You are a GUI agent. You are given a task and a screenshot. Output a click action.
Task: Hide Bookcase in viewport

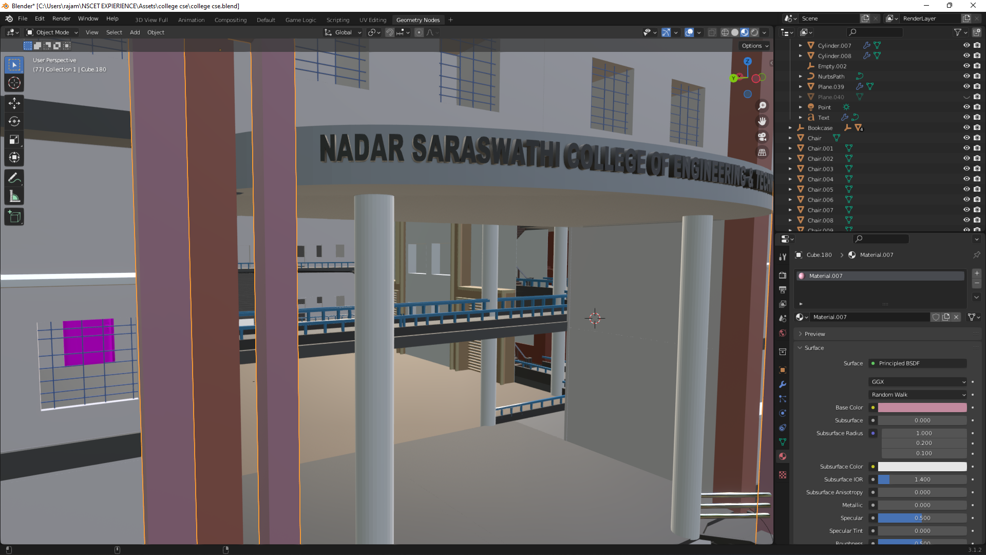967,128
